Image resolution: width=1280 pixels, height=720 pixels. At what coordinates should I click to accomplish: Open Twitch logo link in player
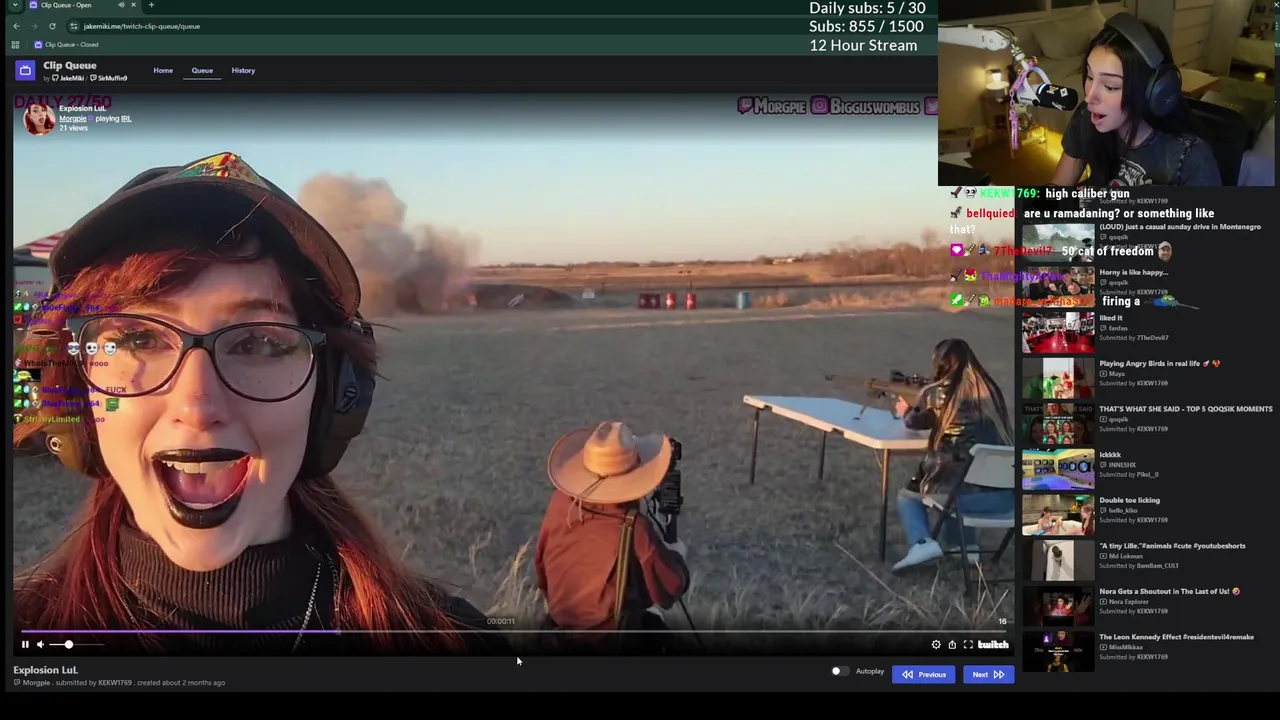993,645
